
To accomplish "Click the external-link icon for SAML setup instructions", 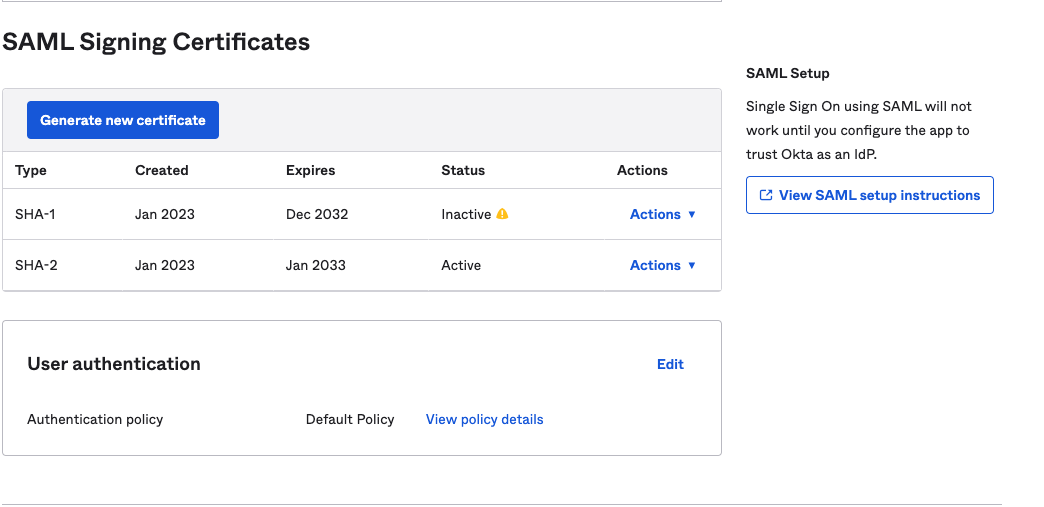I will [x=766, y=195].
